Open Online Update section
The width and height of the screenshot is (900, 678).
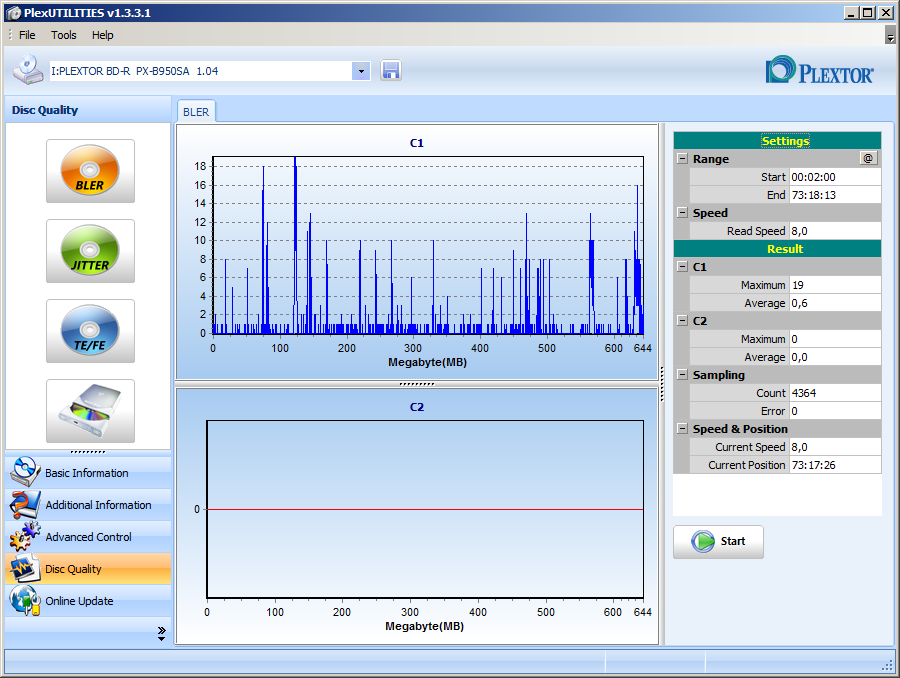tap(88, 601)
